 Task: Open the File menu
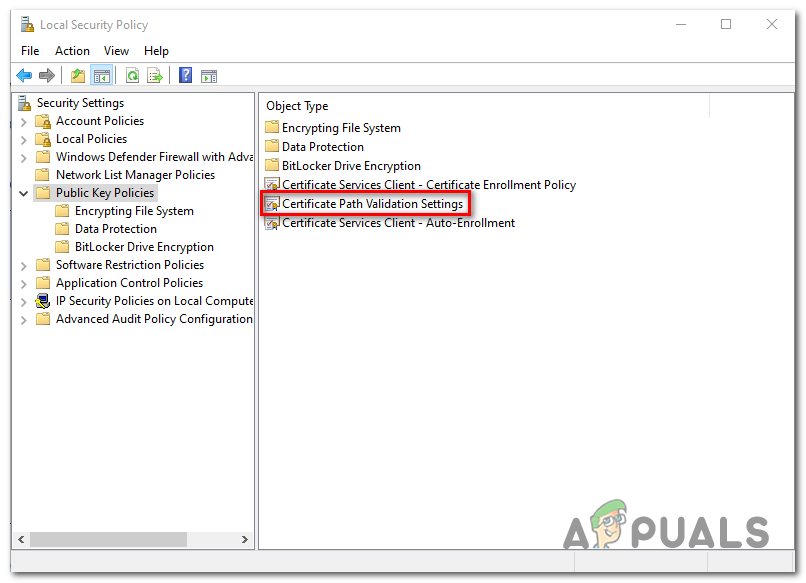(30, 51)
